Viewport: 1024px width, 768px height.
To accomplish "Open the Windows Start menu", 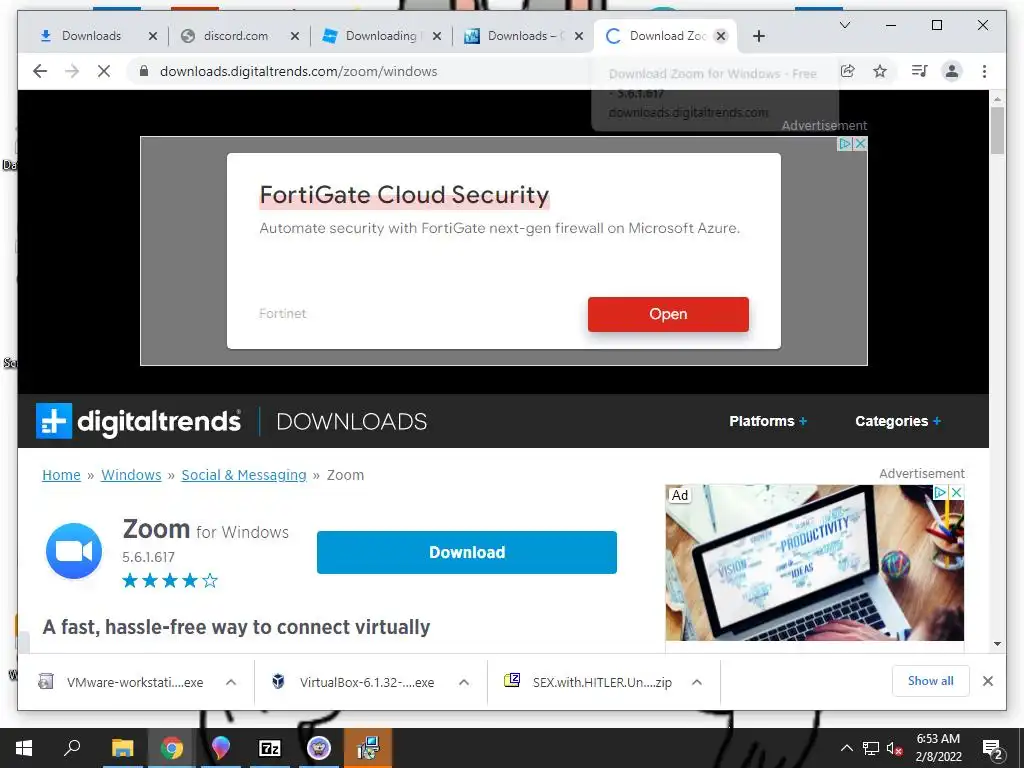I will pyautogui.click(x=24, y=748).
